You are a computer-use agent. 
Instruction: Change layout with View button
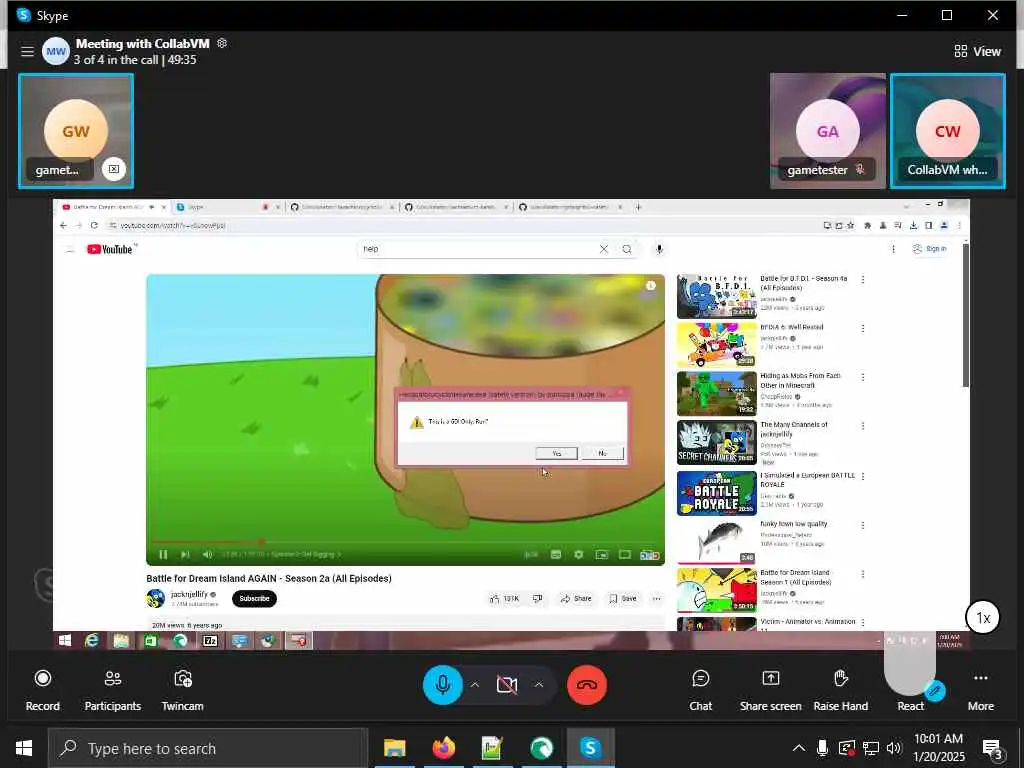(977, 51)
